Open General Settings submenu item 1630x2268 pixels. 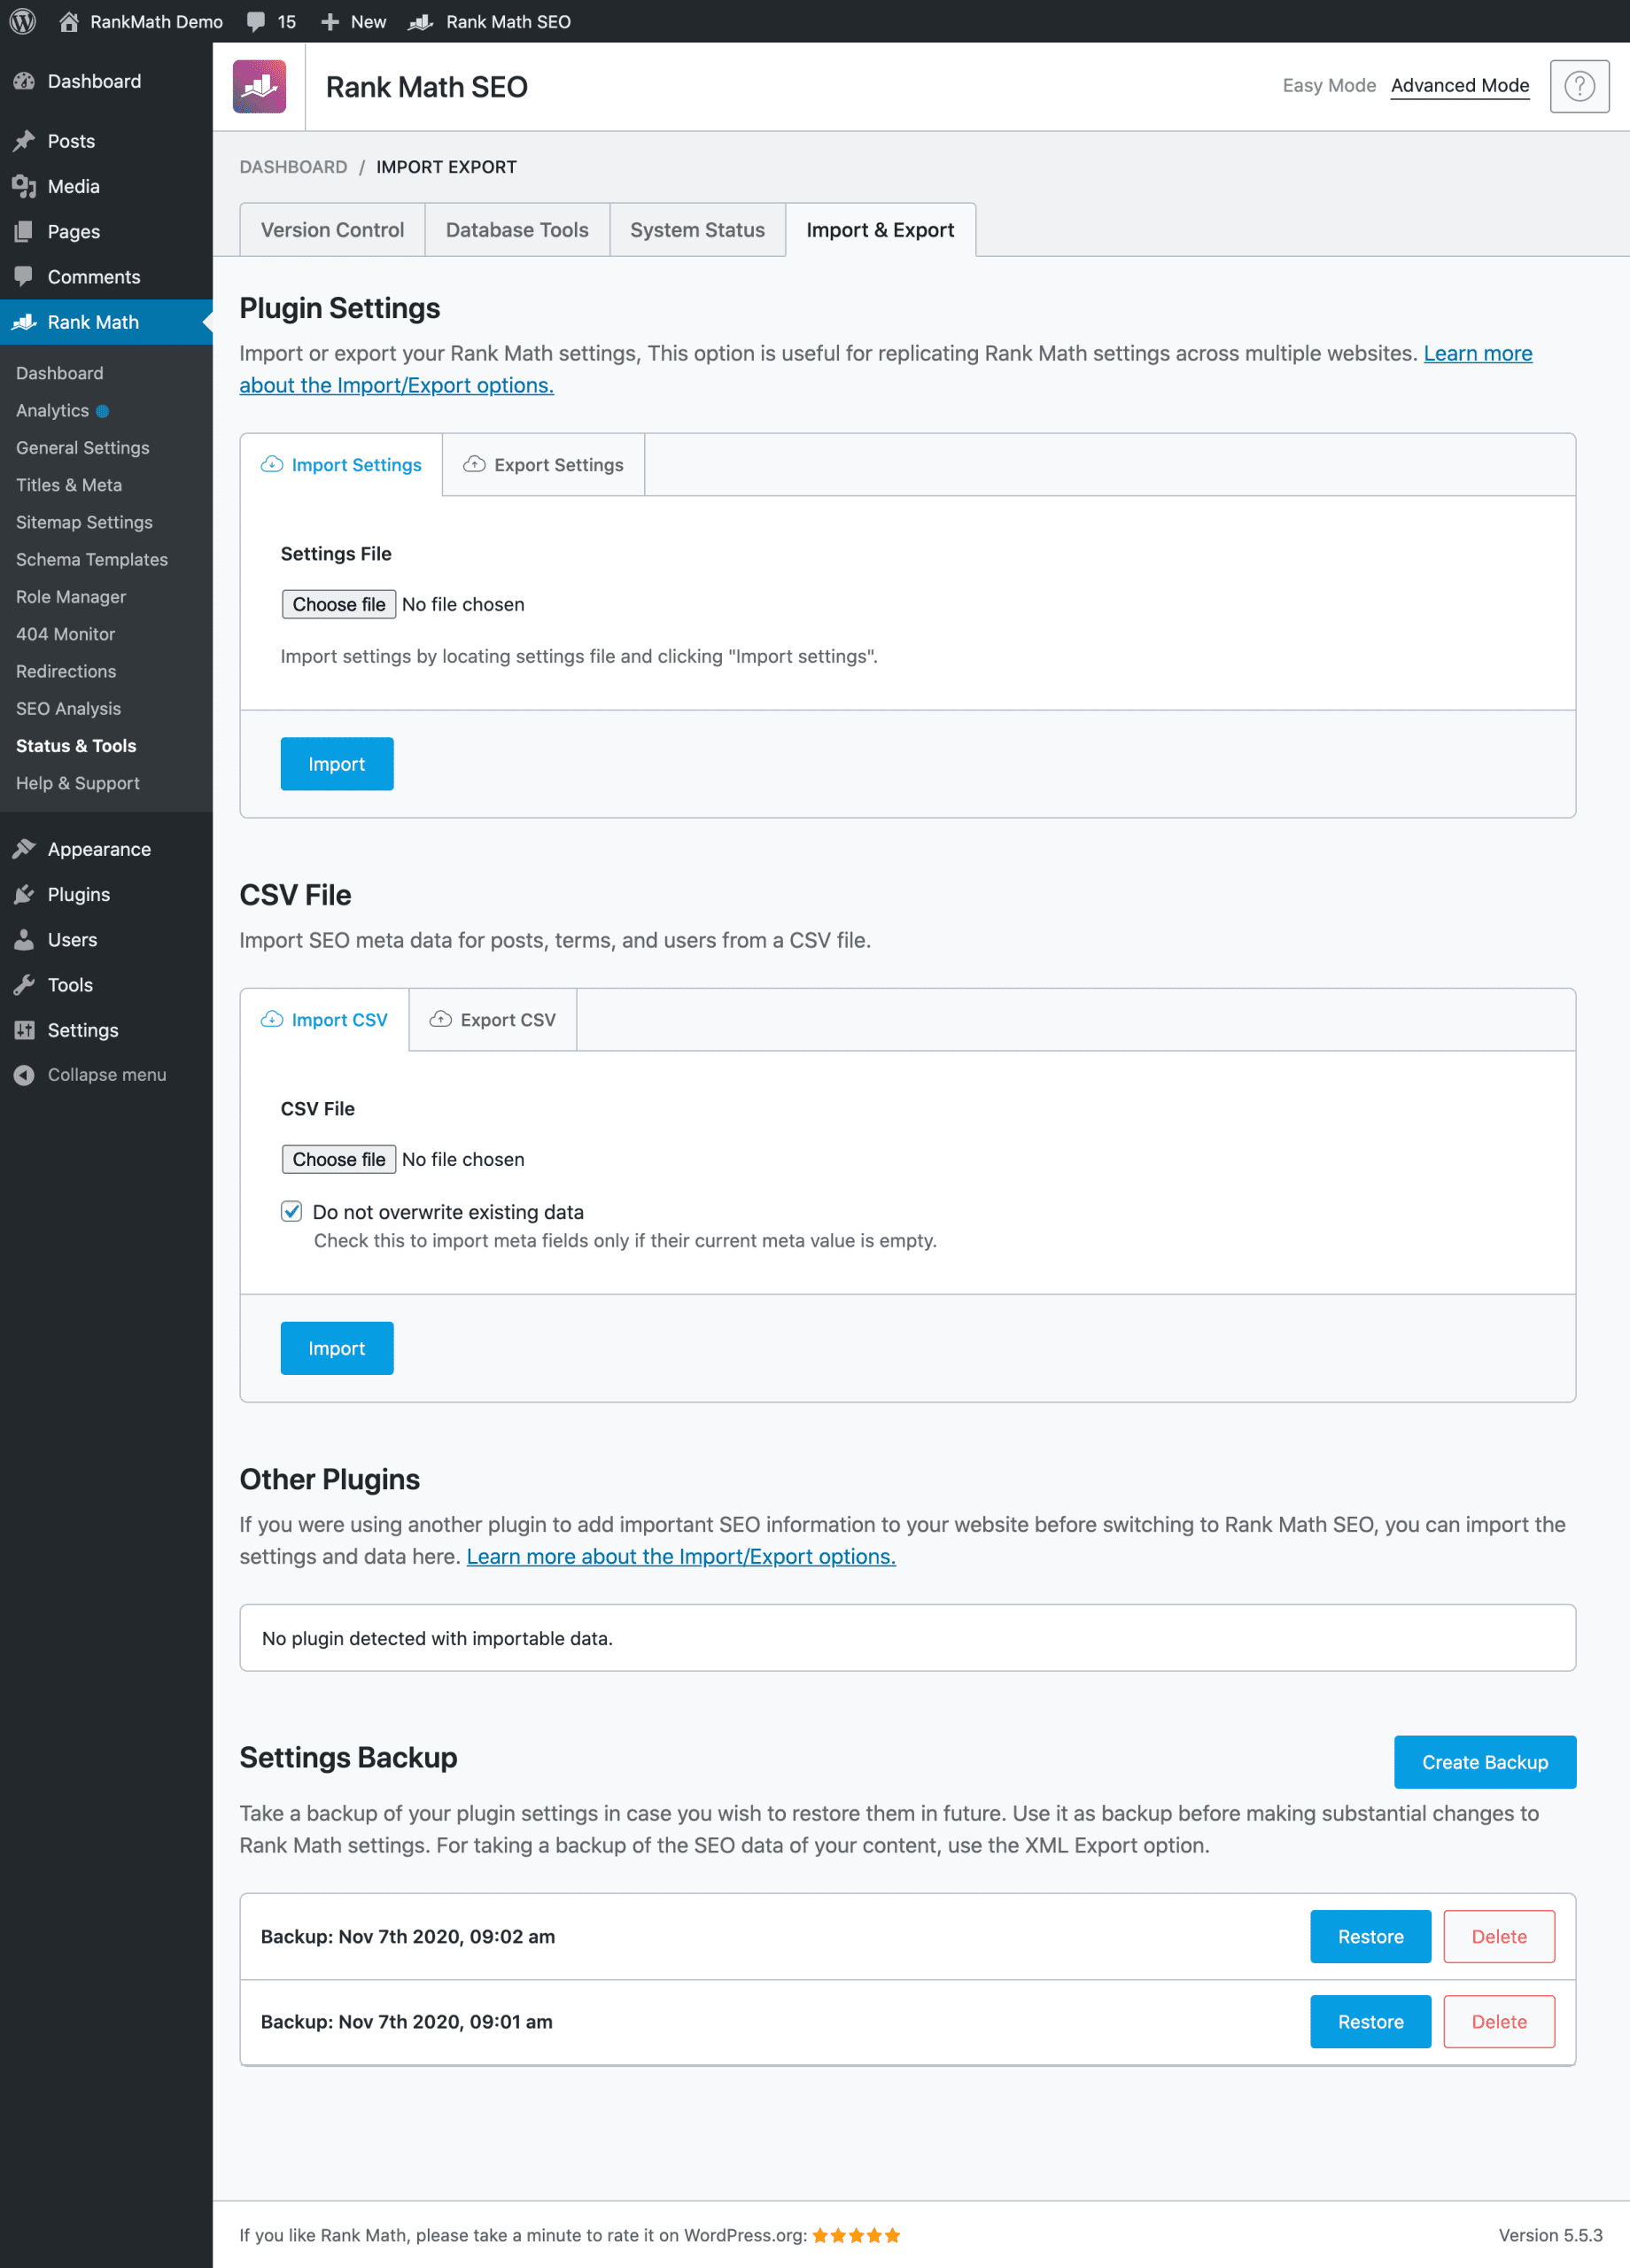pos(82,448)
